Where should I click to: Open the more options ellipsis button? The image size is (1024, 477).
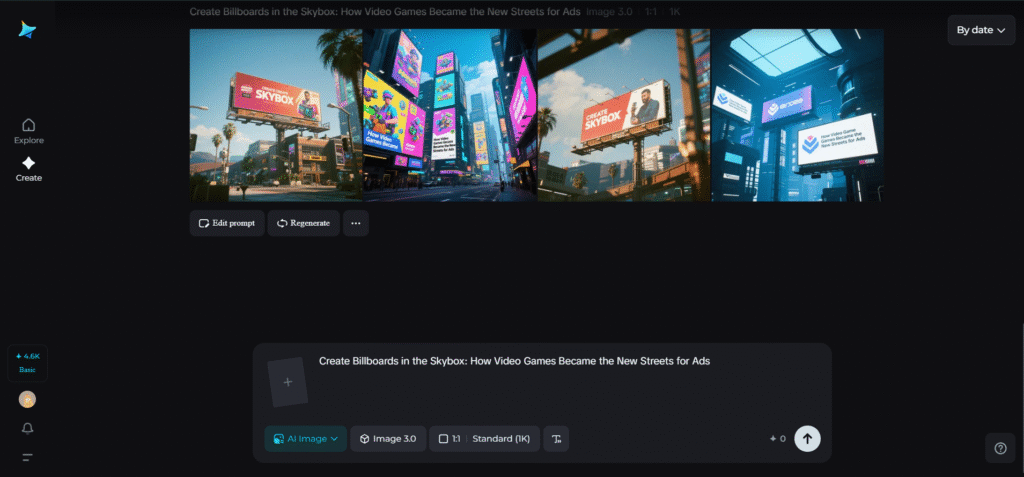coord(356,223)
